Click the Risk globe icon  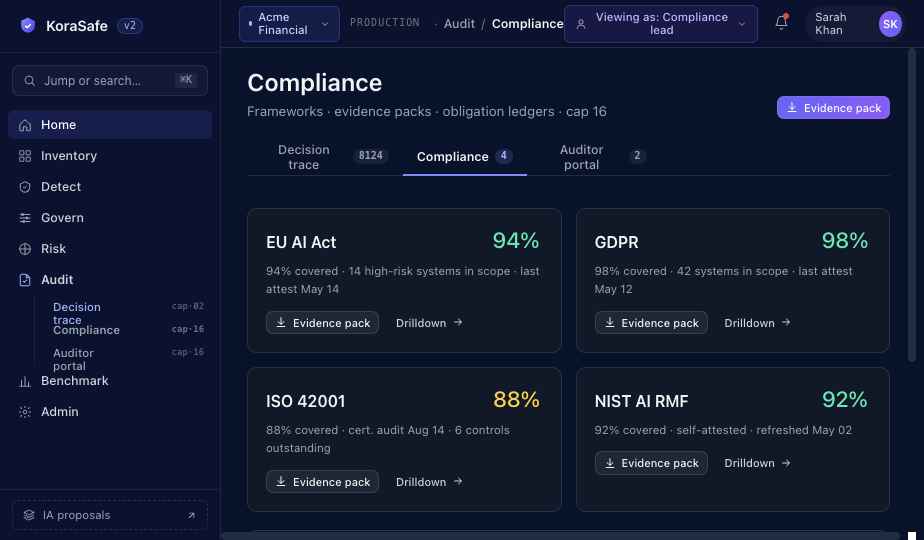tap(25, 249)
